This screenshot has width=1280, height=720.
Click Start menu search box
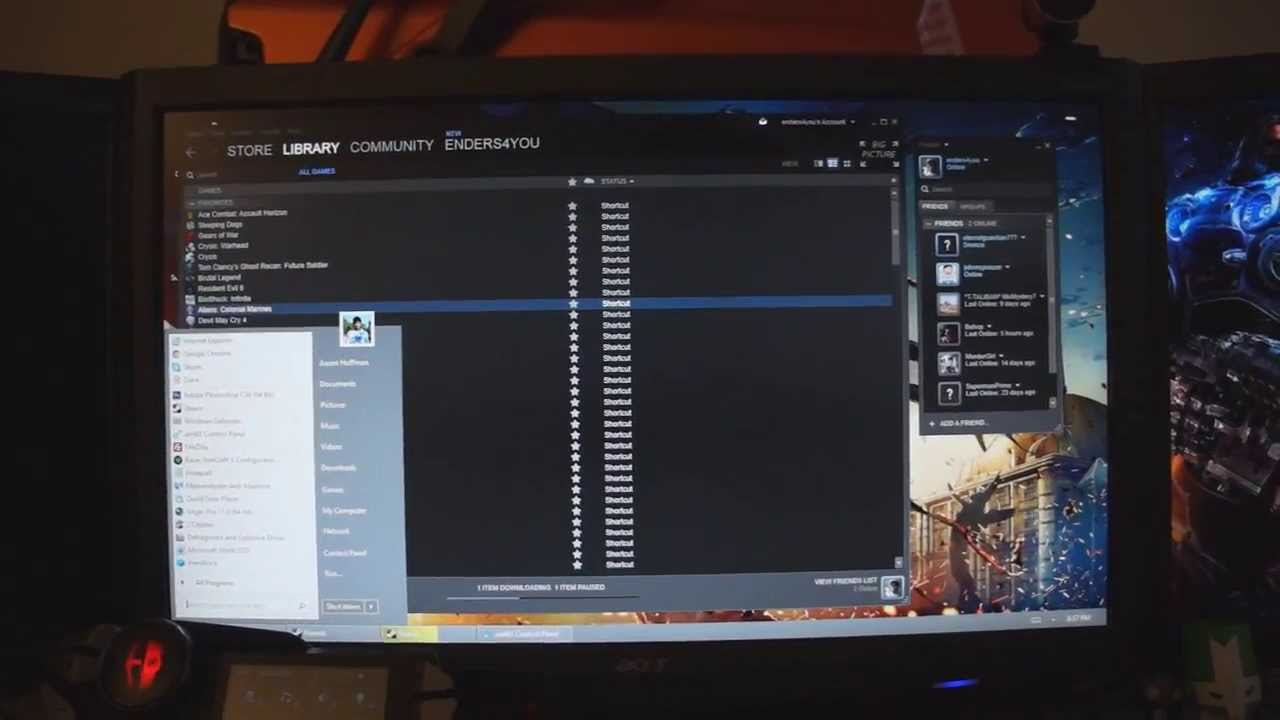(246, 605)
